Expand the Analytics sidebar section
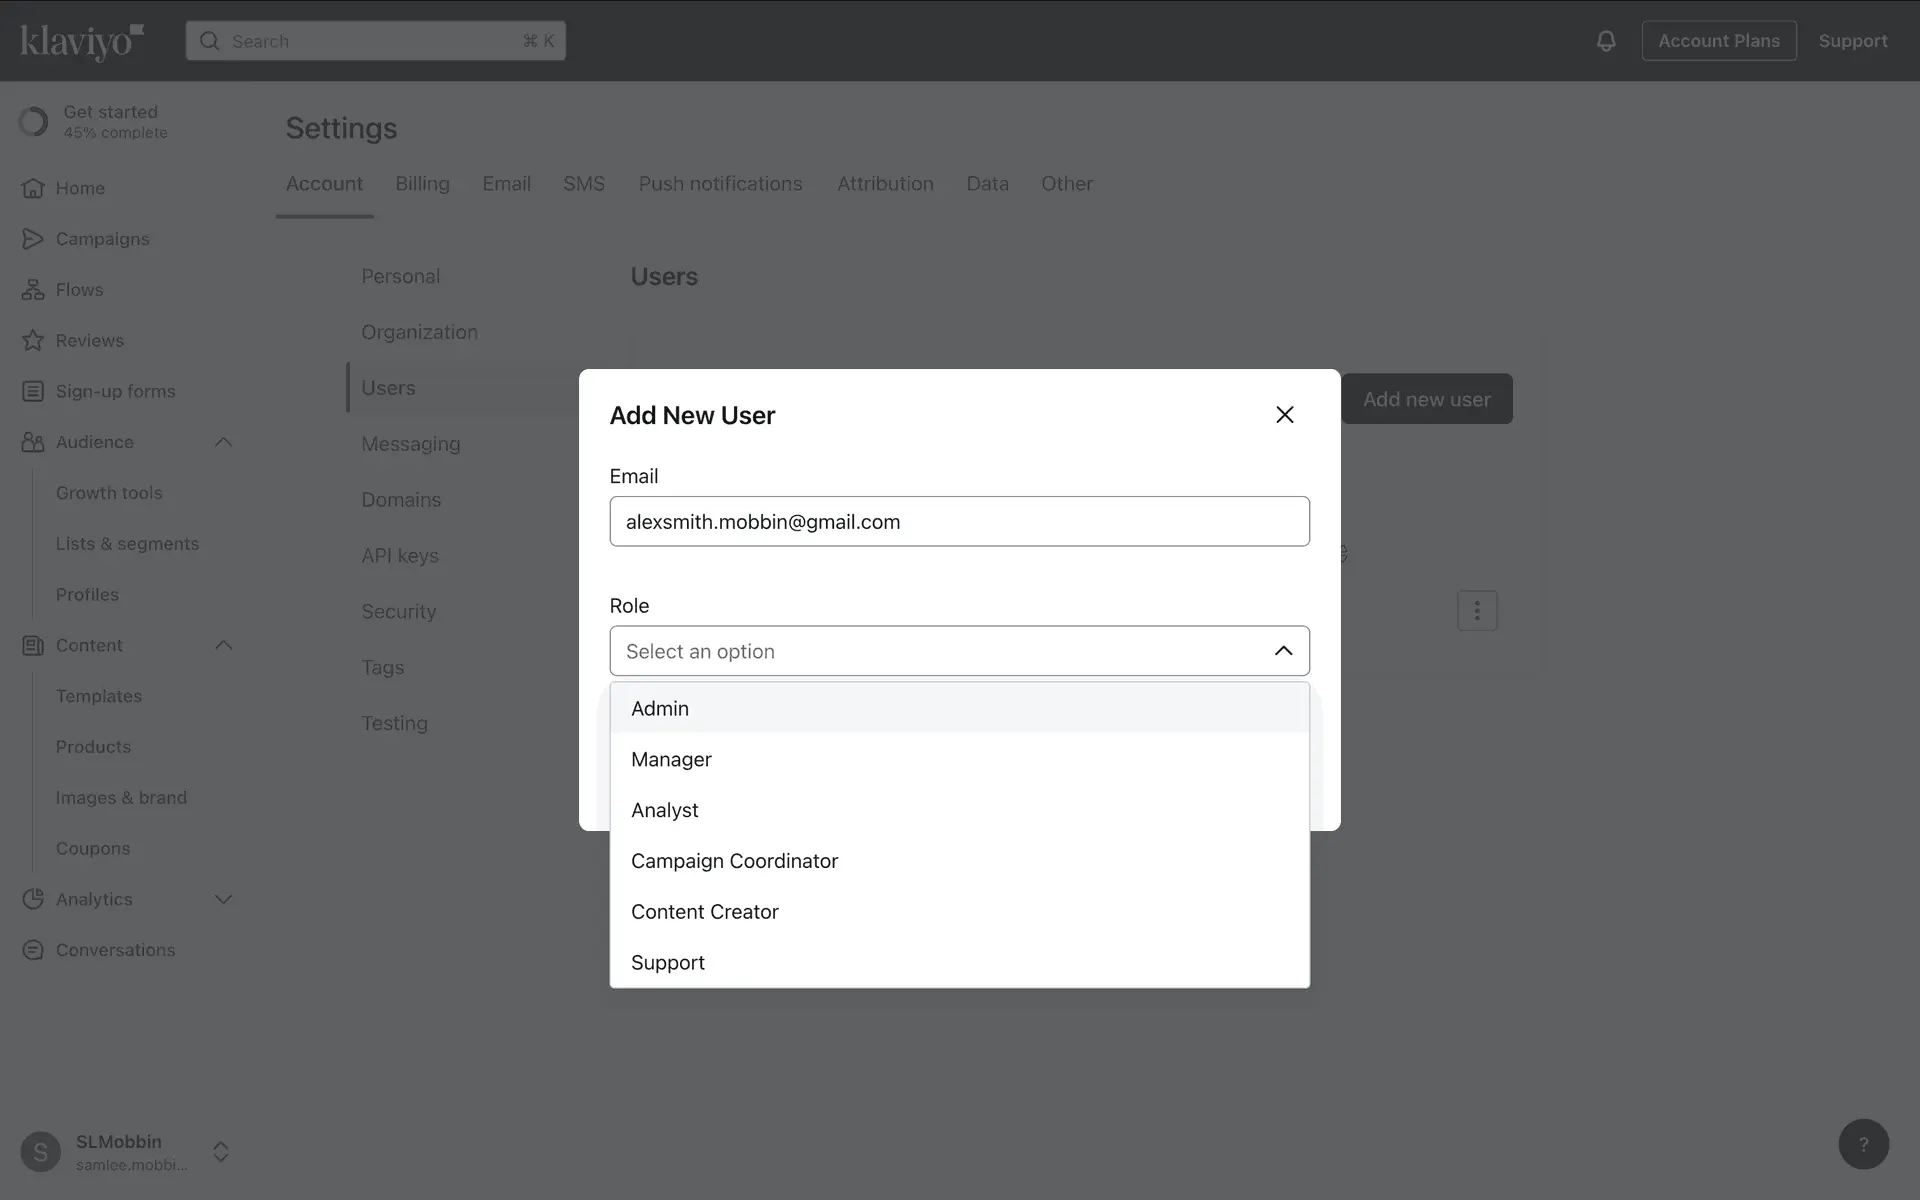The height and width of the screenshot is (1200, 1920). (223, 899)
